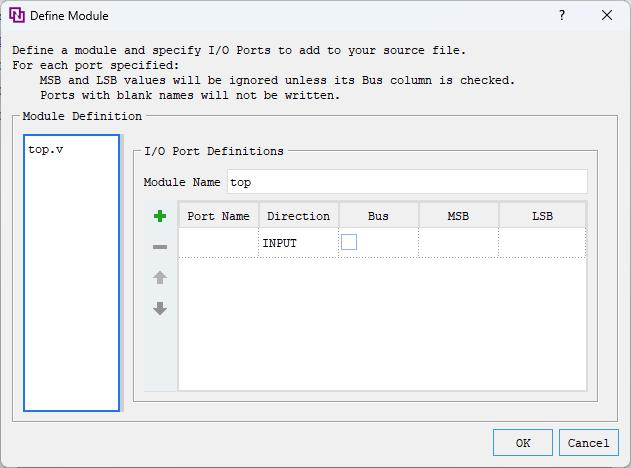The image size is (631, 468).
Task: Click the LSB column header
Action: (x=542, y=216)
